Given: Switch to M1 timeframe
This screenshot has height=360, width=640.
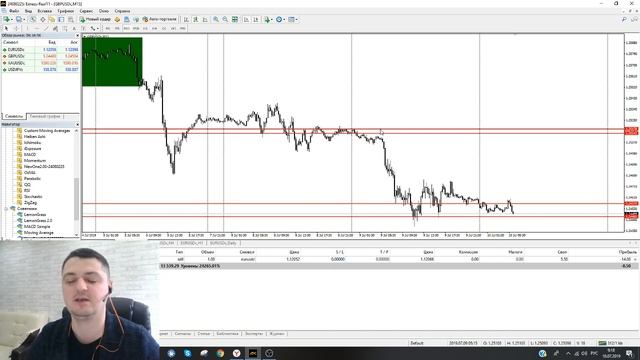Looking at the screenshot, I should pyautogui.click(x=108, y=28).
